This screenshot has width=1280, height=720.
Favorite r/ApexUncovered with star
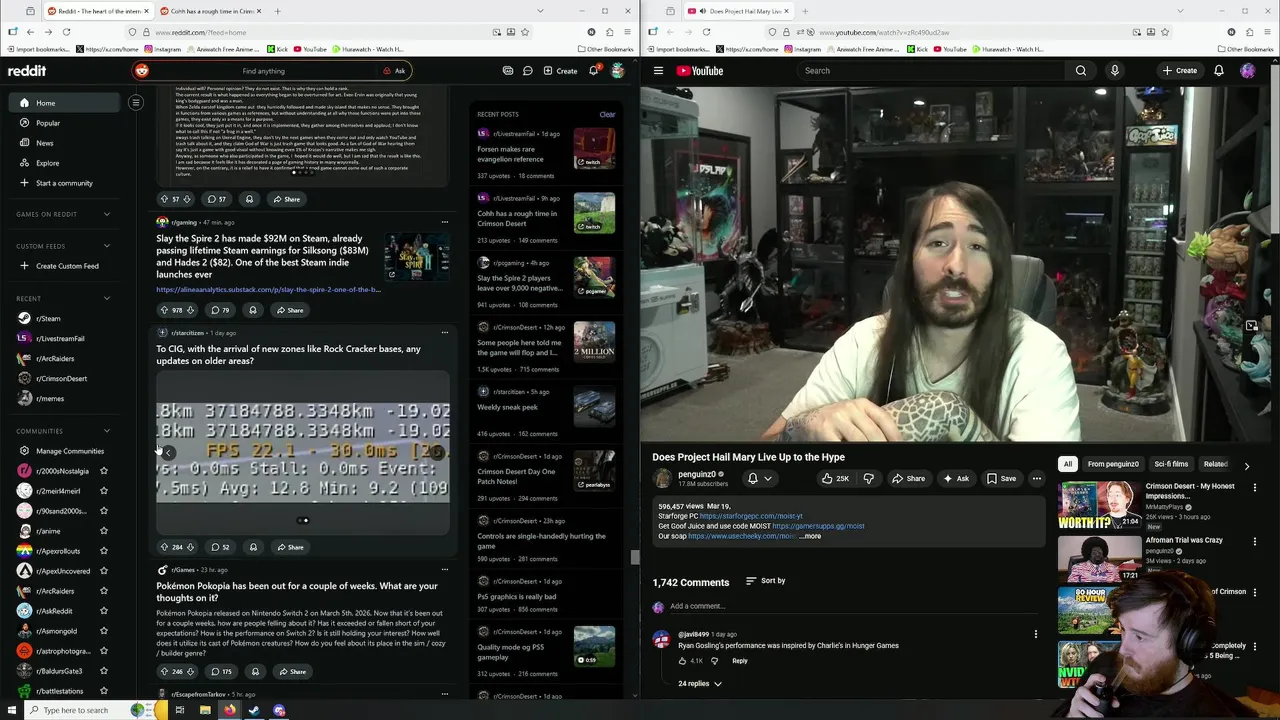103,571
